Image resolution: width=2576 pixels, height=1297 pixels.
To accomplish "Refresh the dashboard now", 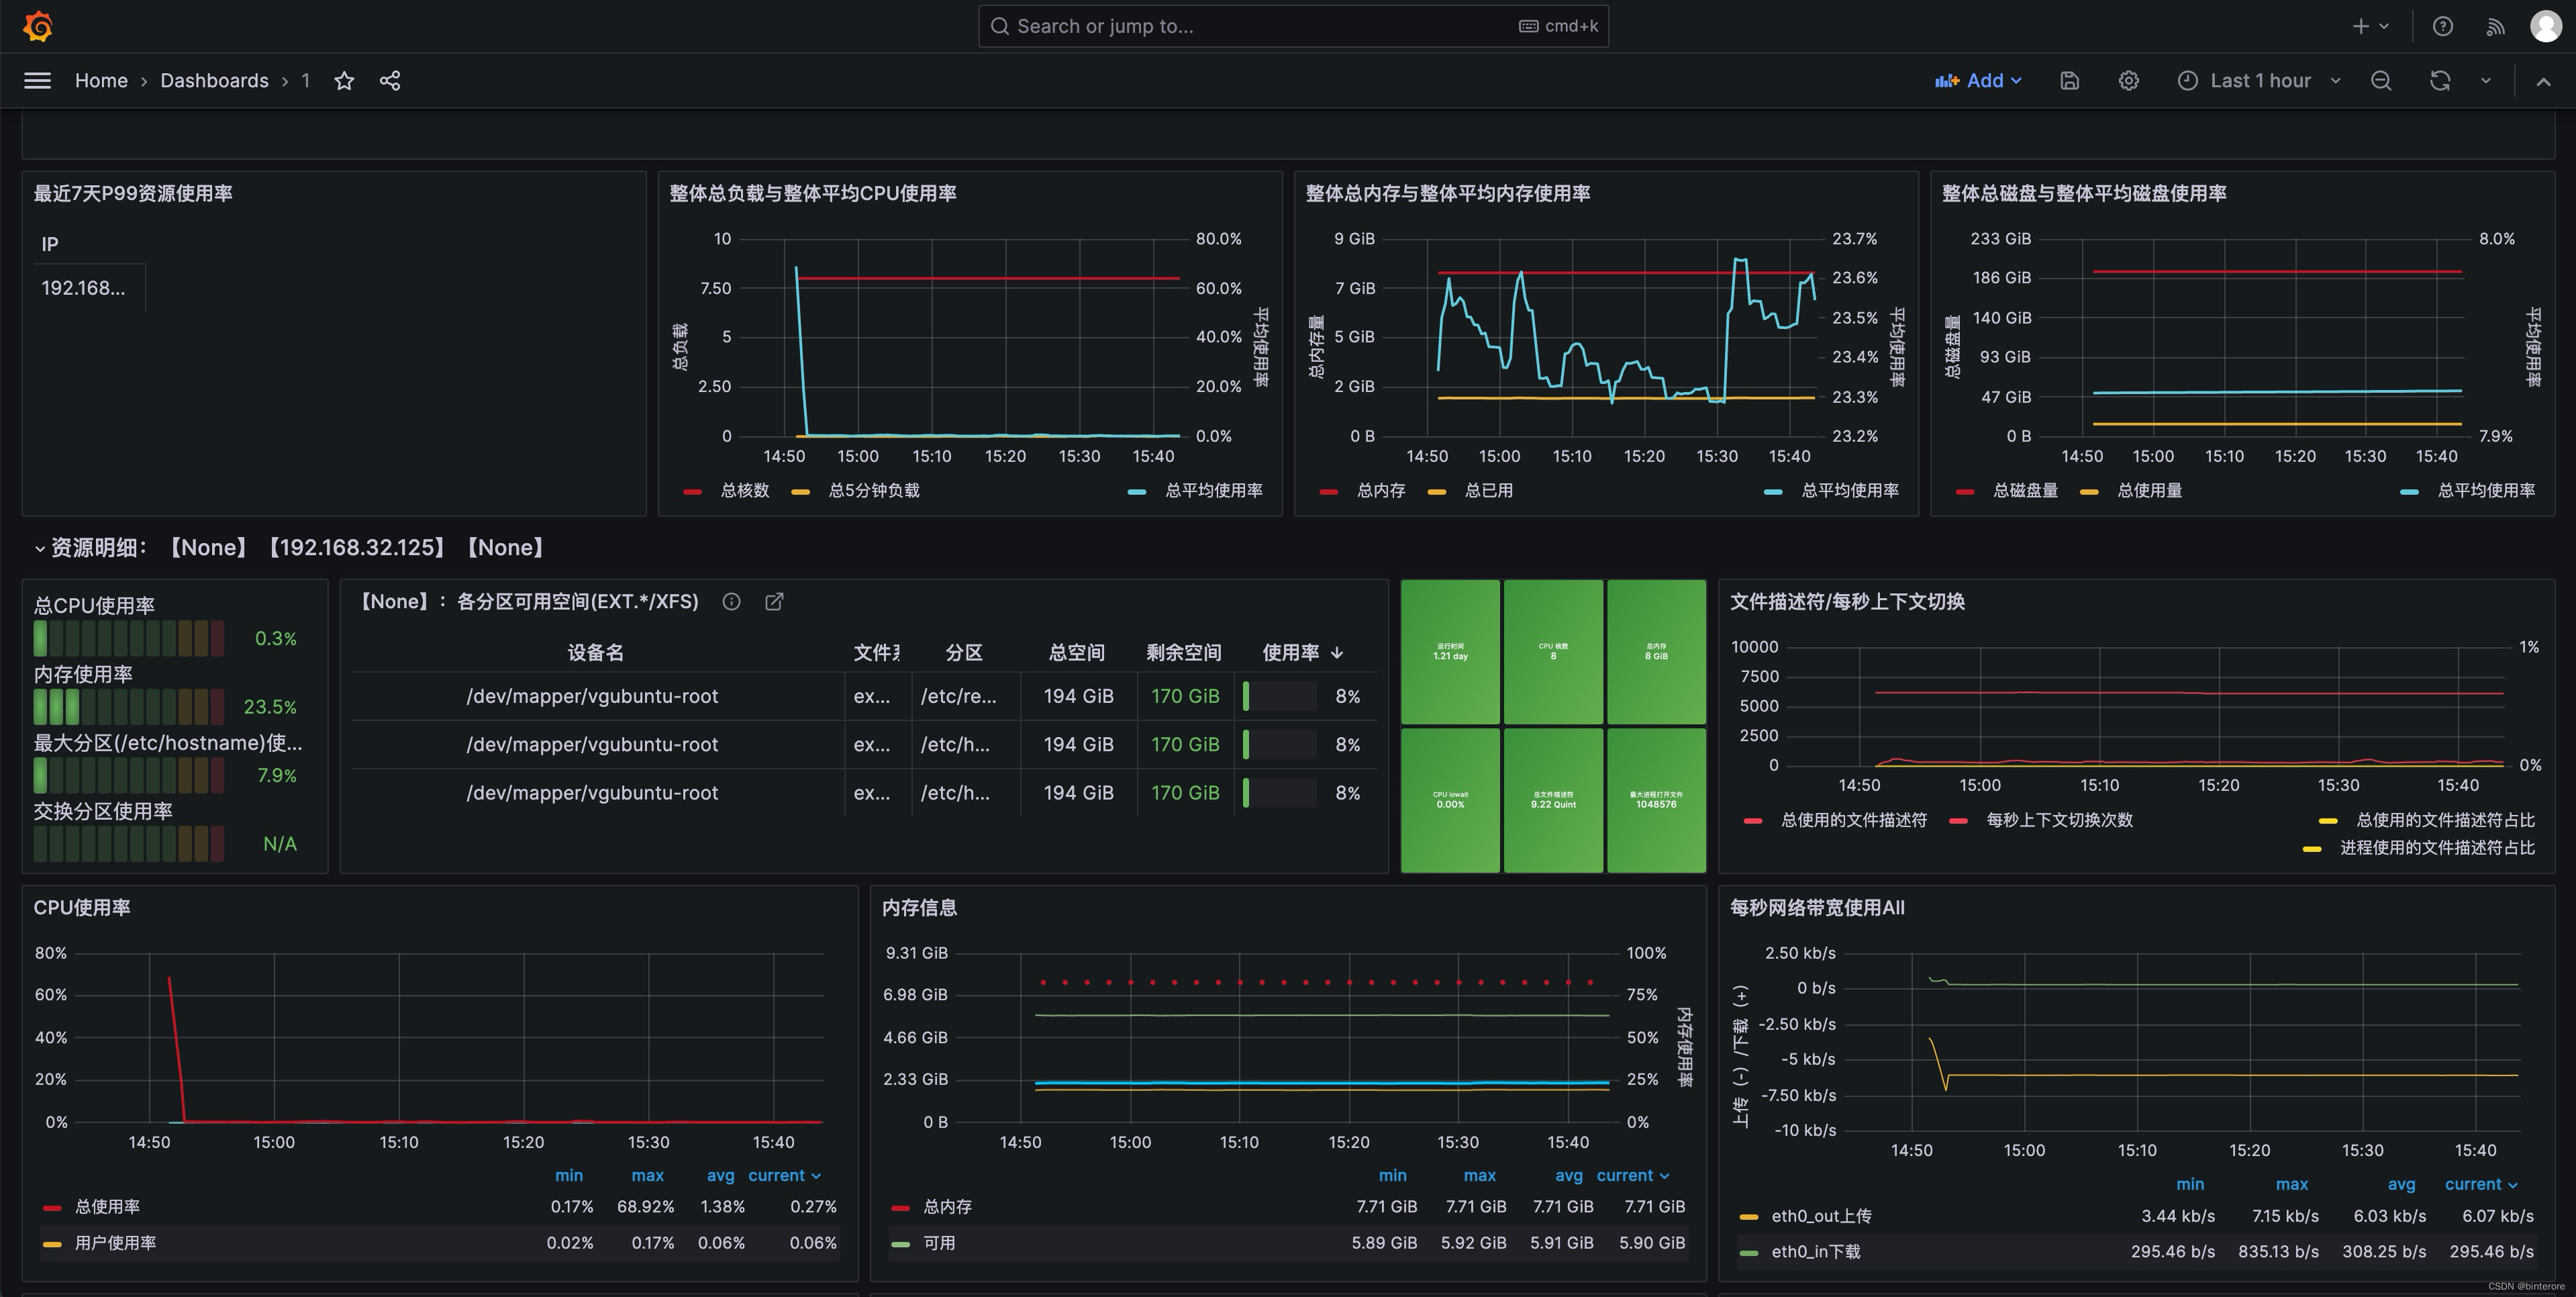I will 2439,81.
